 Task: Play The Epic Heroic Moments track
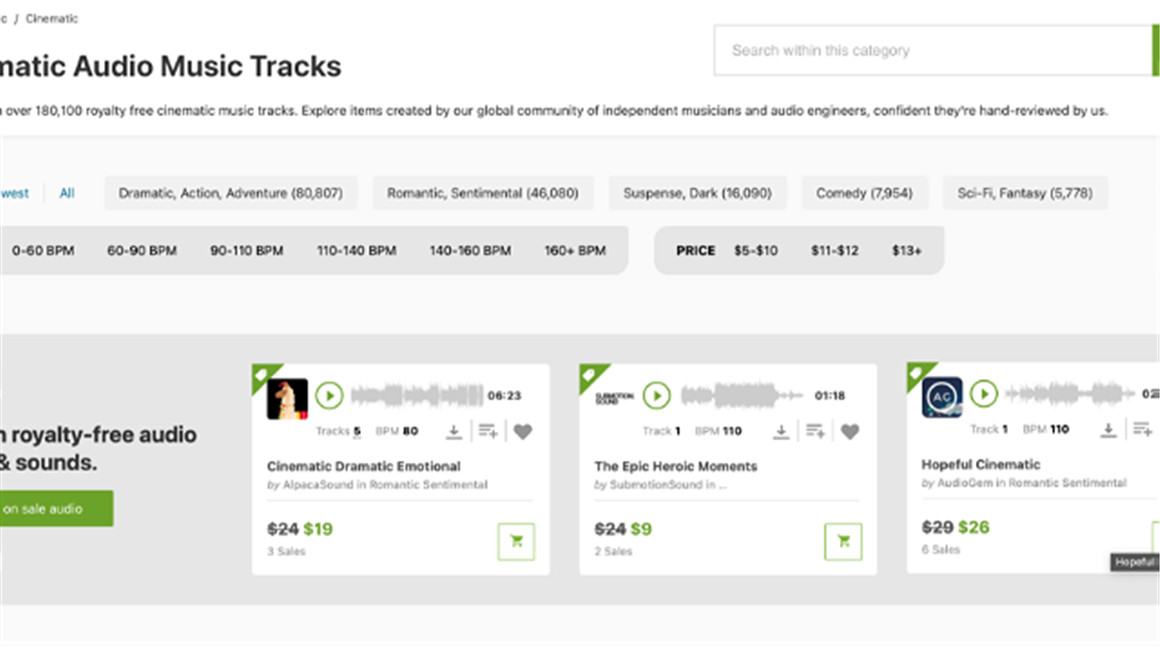656,396
